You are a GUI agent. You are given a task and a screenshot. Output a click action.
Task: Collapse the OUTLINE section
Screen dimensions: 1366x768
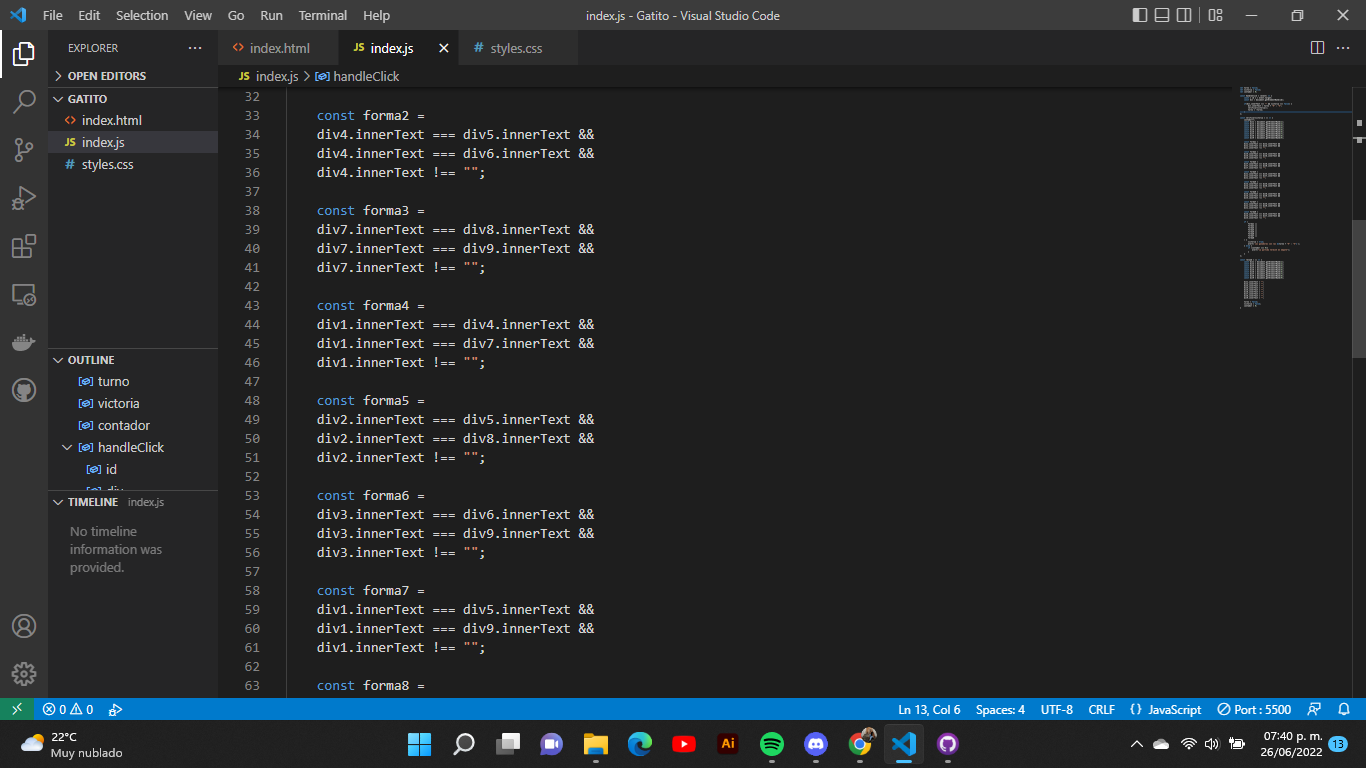pyautogui.click(x=132, y=360)
